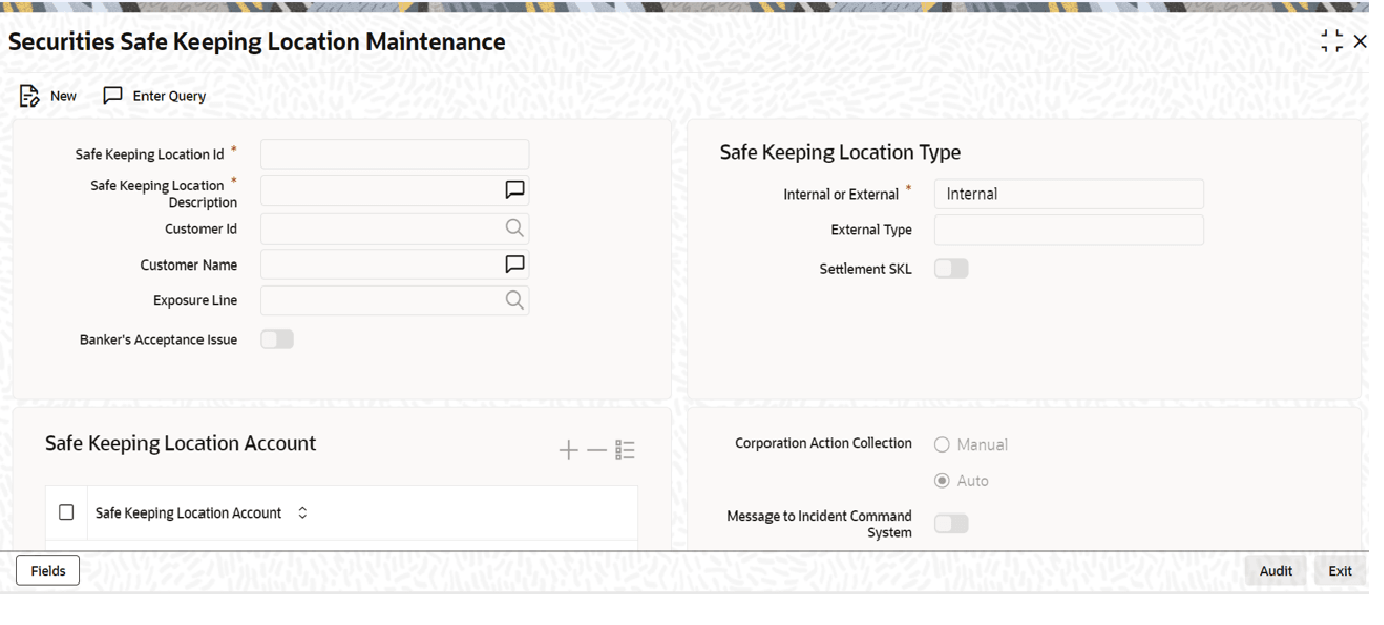Click the New record icon
Screen dimensions: 1384x625
pyautogui.click(x=30, y=96)
